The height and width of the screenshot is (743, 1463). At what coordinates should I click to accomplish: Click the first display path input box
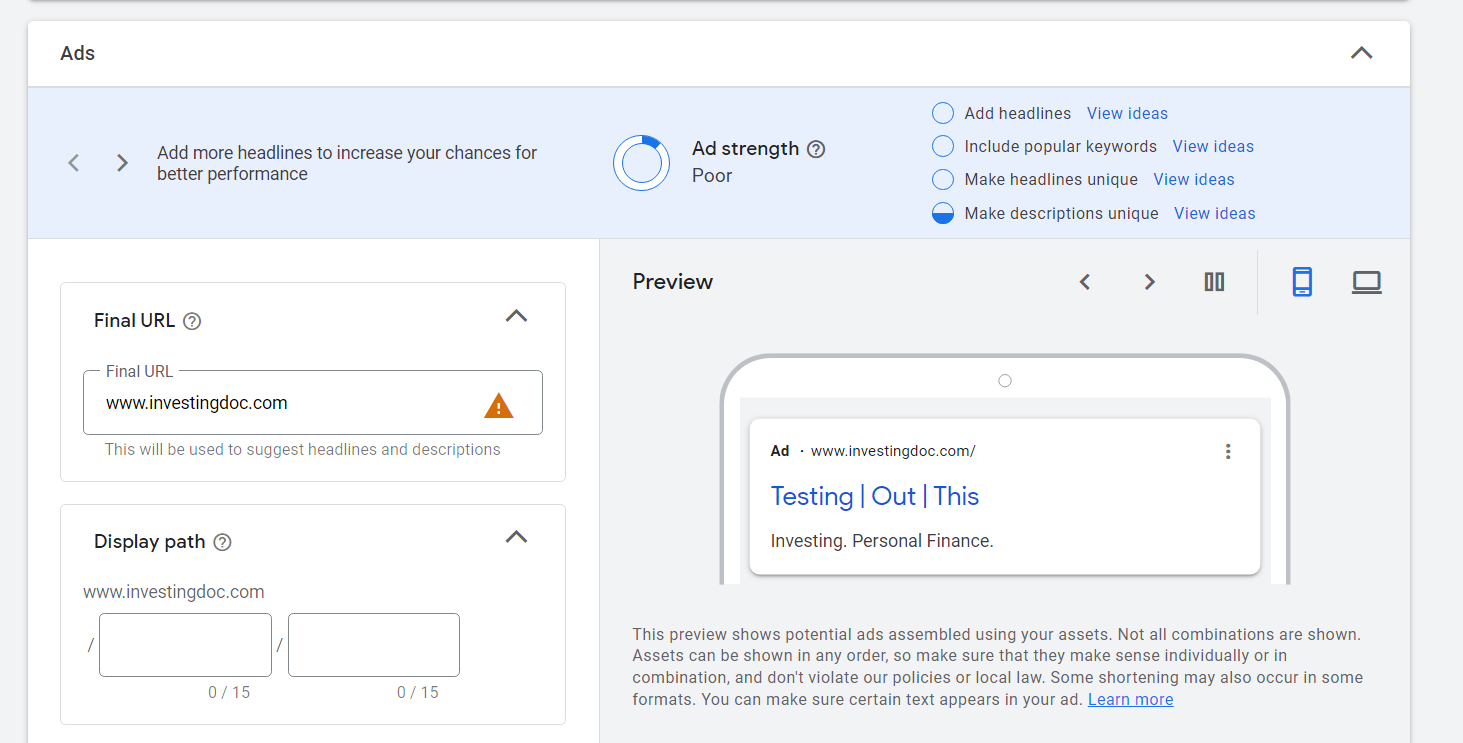pos(185,645)
